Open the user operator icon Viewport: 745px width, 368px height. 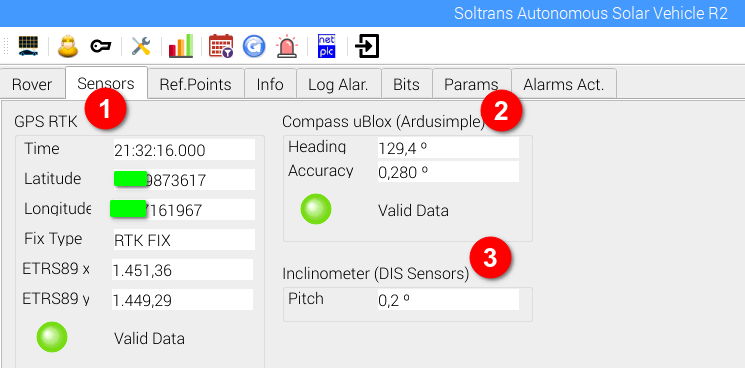(68, 46)
